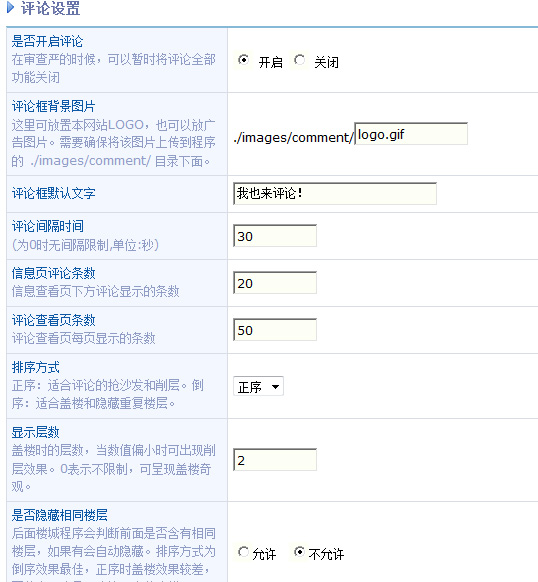Screen dimensions: 538x582
Task: Click the dropdown arrow next to 正序
Action: click(x=275, y=387)
